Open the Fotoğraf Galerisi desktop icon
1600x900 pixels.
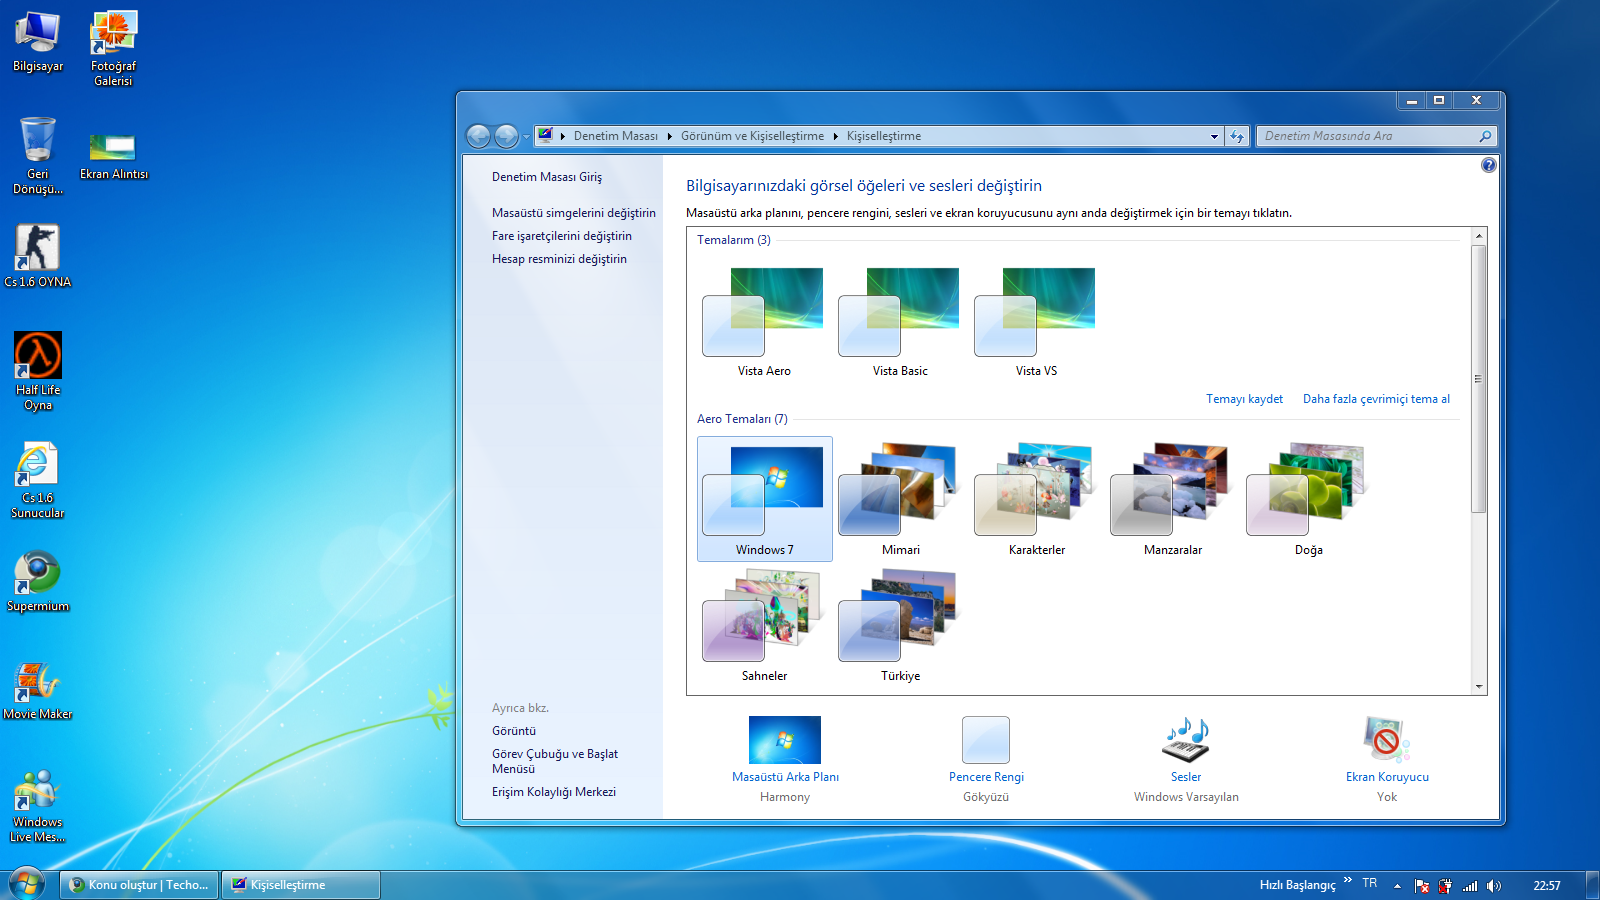pos(113,48)
